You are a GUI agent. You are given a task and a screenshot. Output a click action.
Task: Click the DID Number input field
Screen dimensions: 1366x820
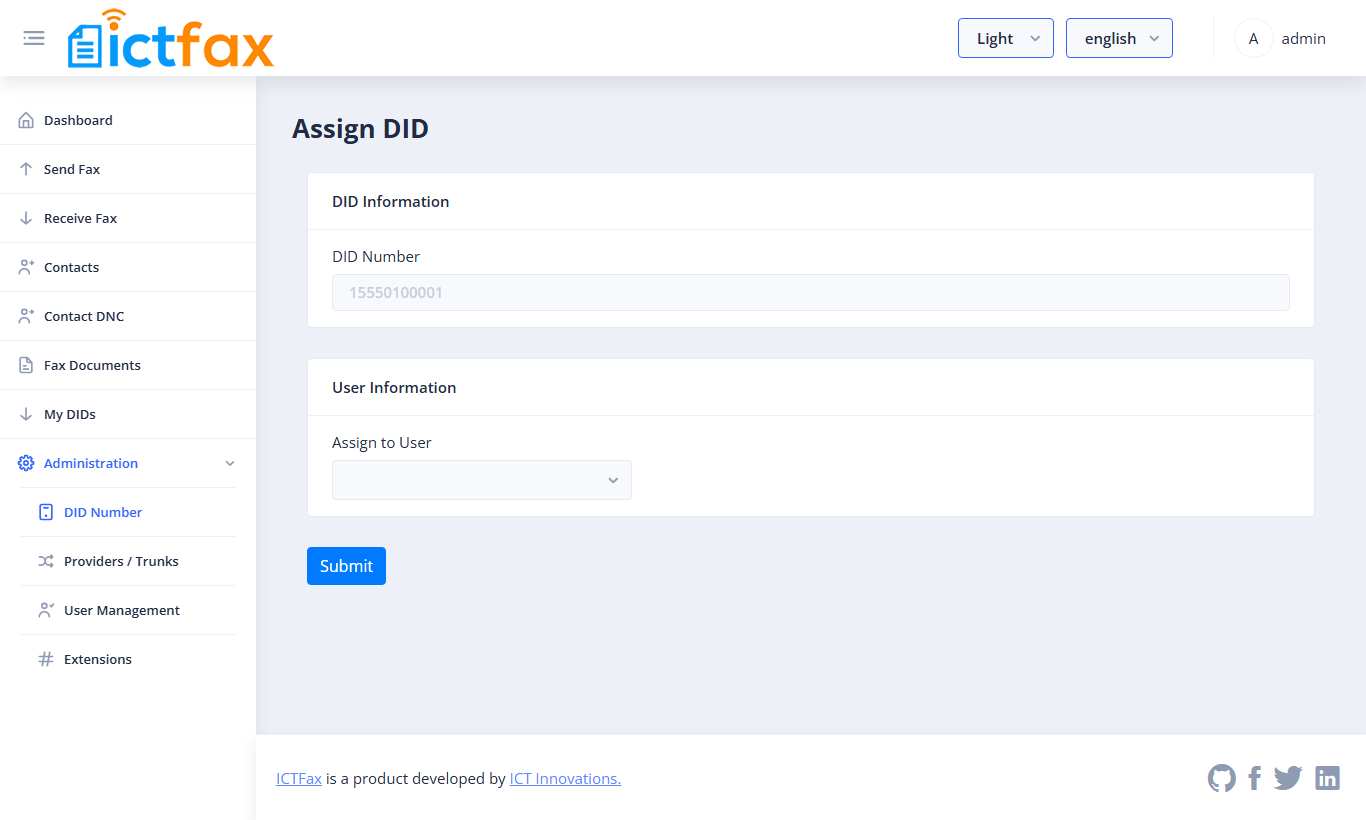click(811, 292)
